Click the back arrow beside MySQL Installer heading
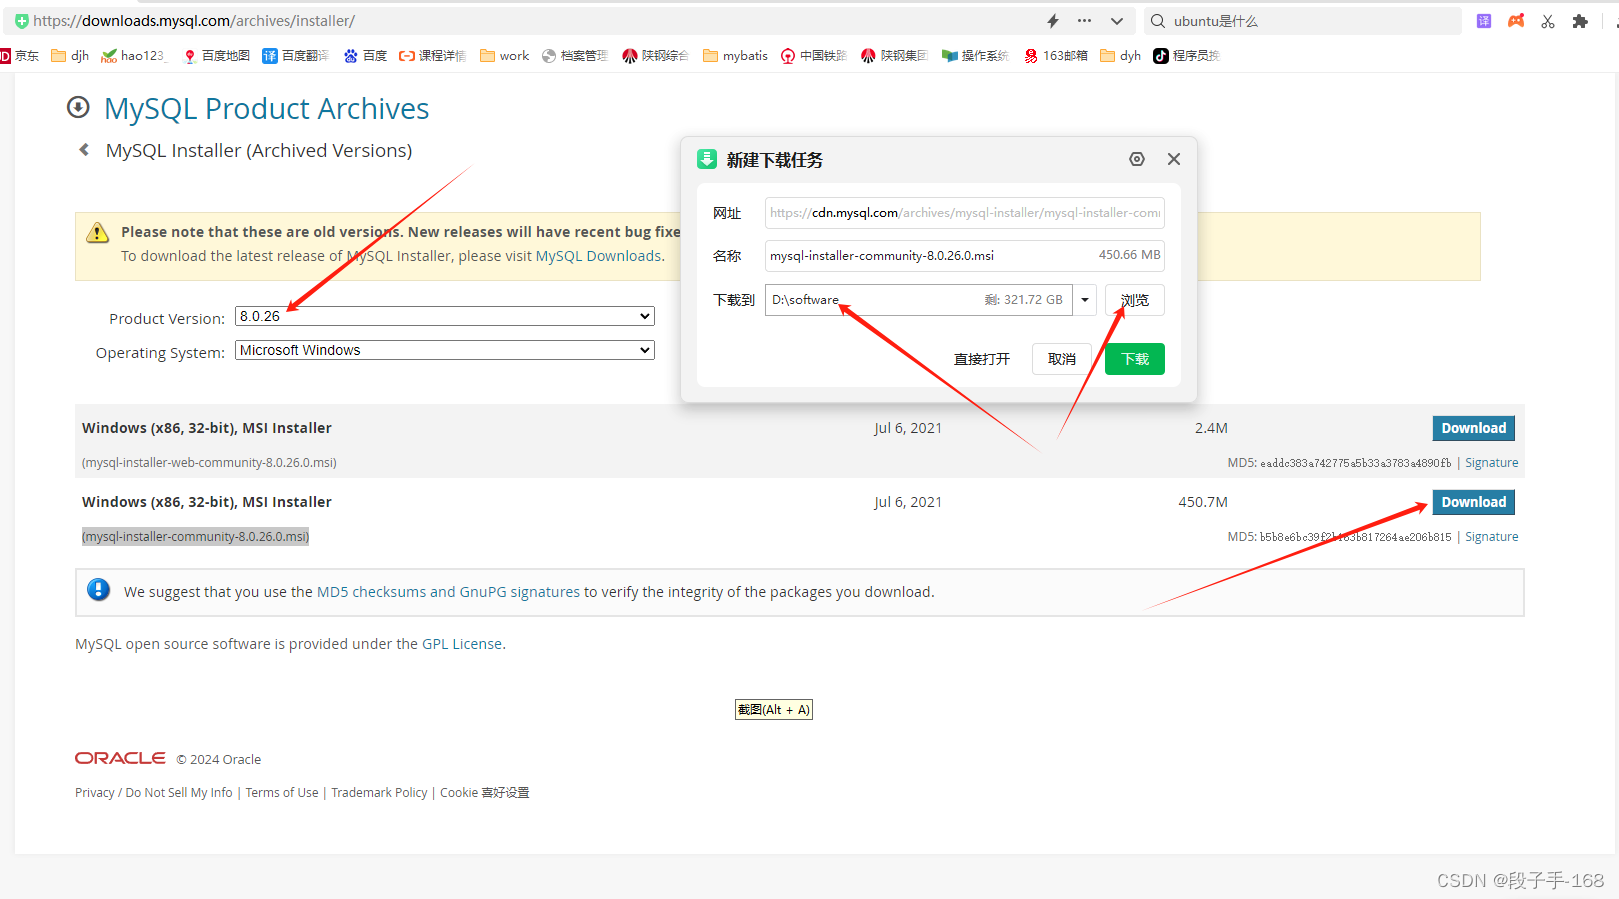 click(x=84, y=150)
